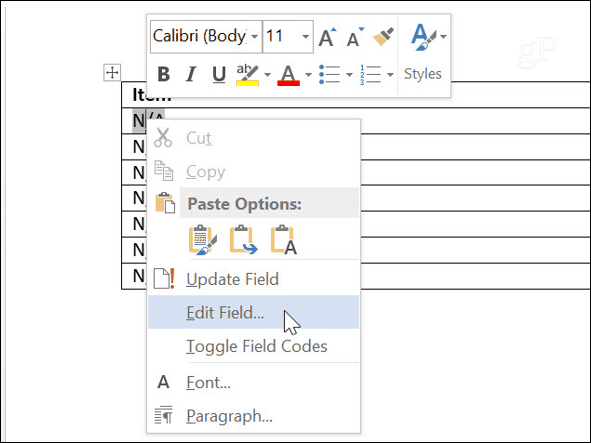
Task: Click the Paragraph pilcrow icon
Action: click(164, 415)
